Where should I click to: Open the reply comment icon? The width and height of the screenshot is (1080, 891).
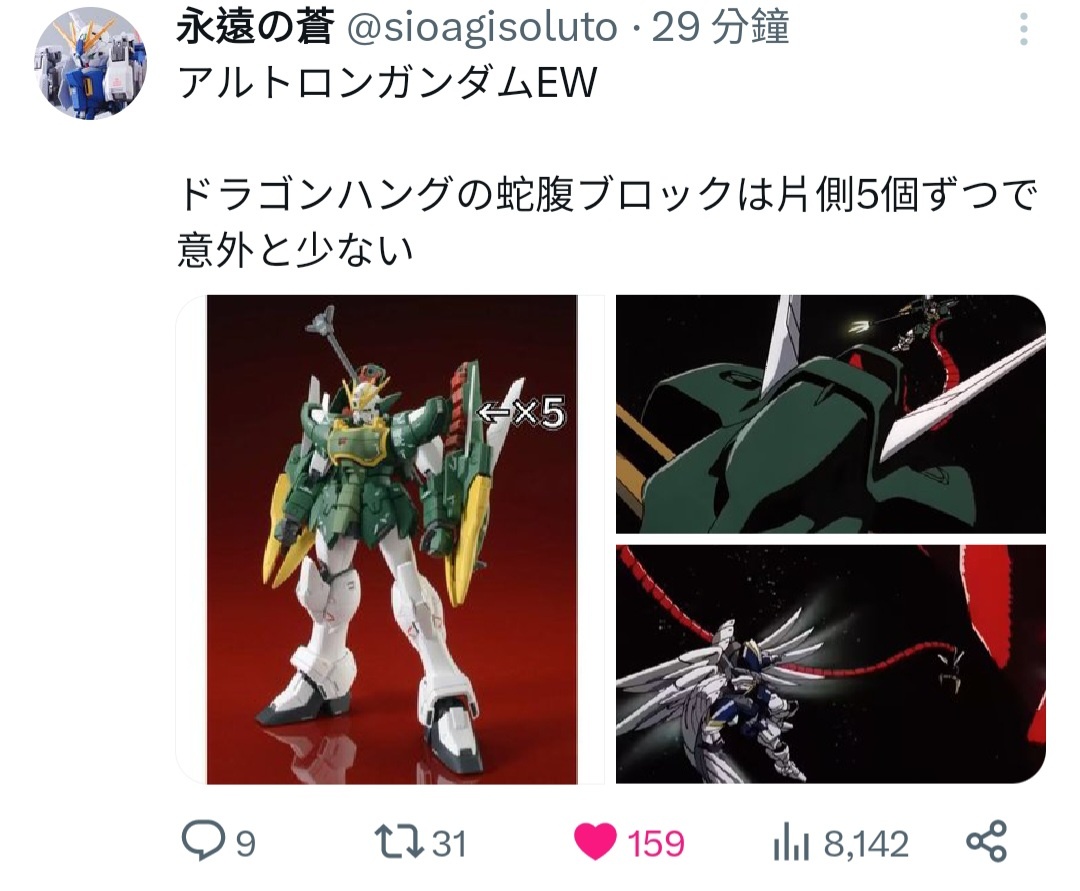pyautogui.click(x=202, y=841)
